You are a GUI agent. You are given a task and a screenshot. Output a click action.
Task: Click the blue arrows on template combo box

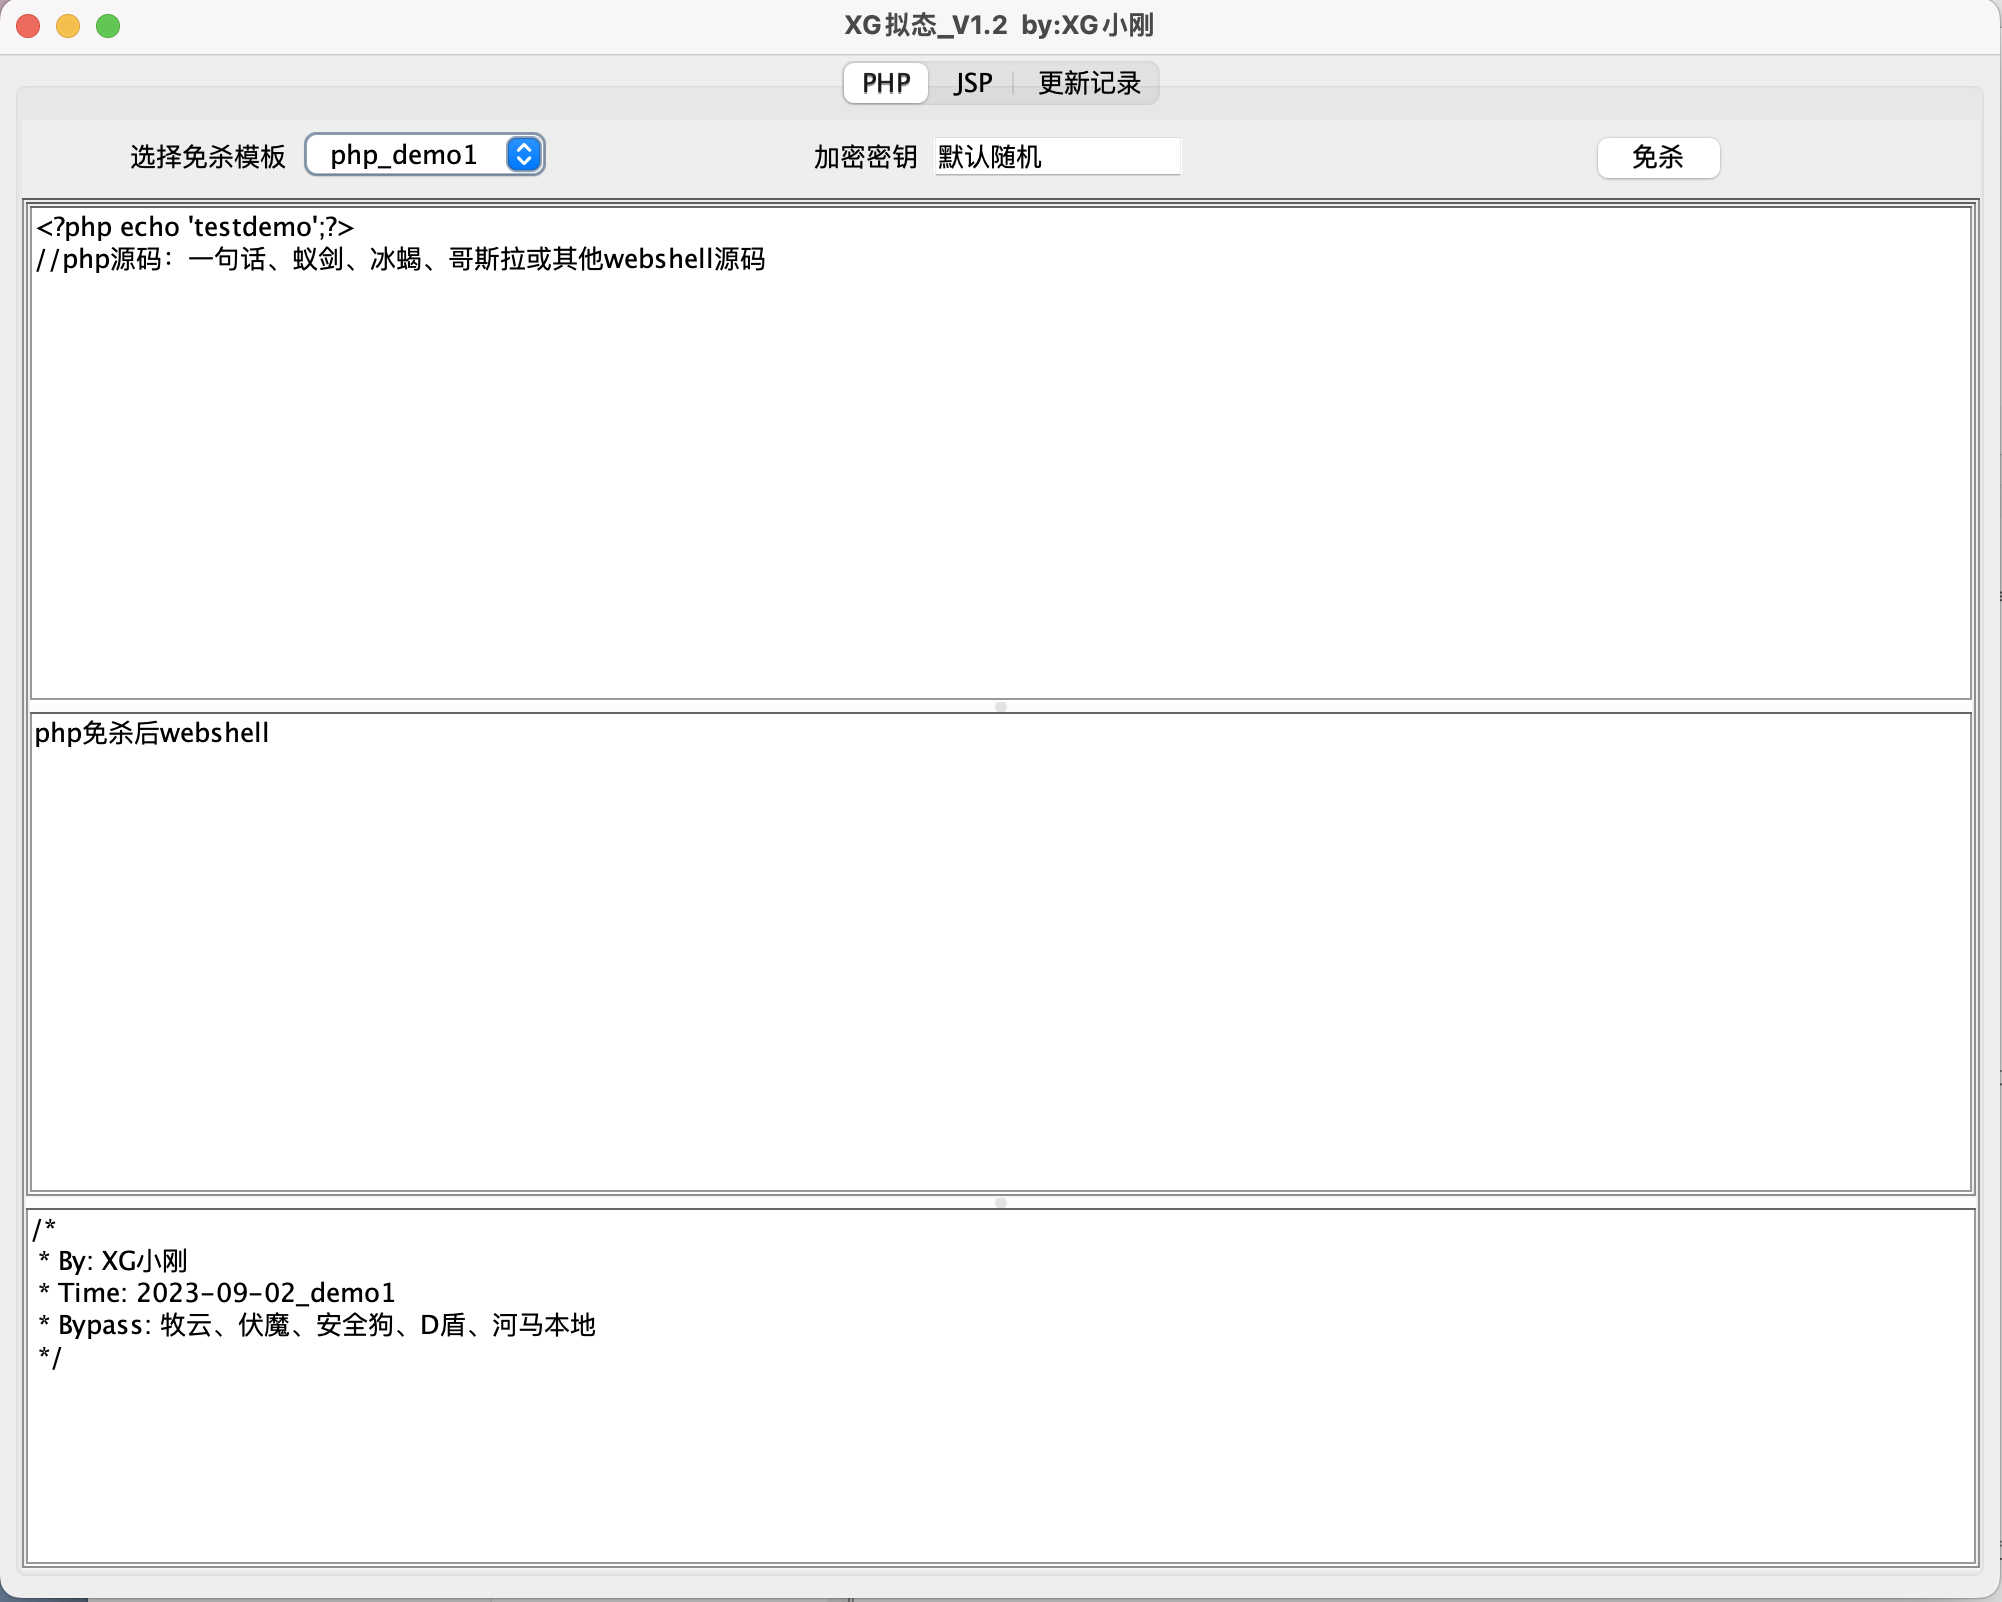tap(524, 155)
